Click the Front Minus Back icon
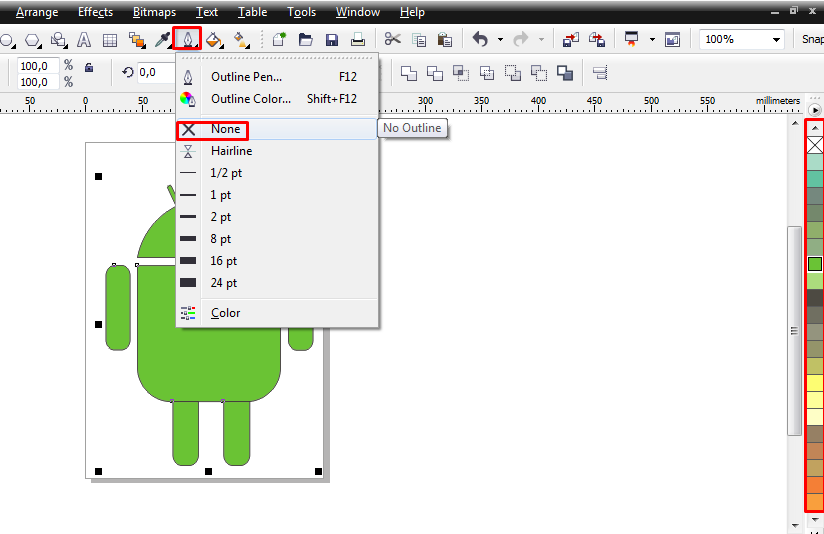 click(x=513, y=74)
